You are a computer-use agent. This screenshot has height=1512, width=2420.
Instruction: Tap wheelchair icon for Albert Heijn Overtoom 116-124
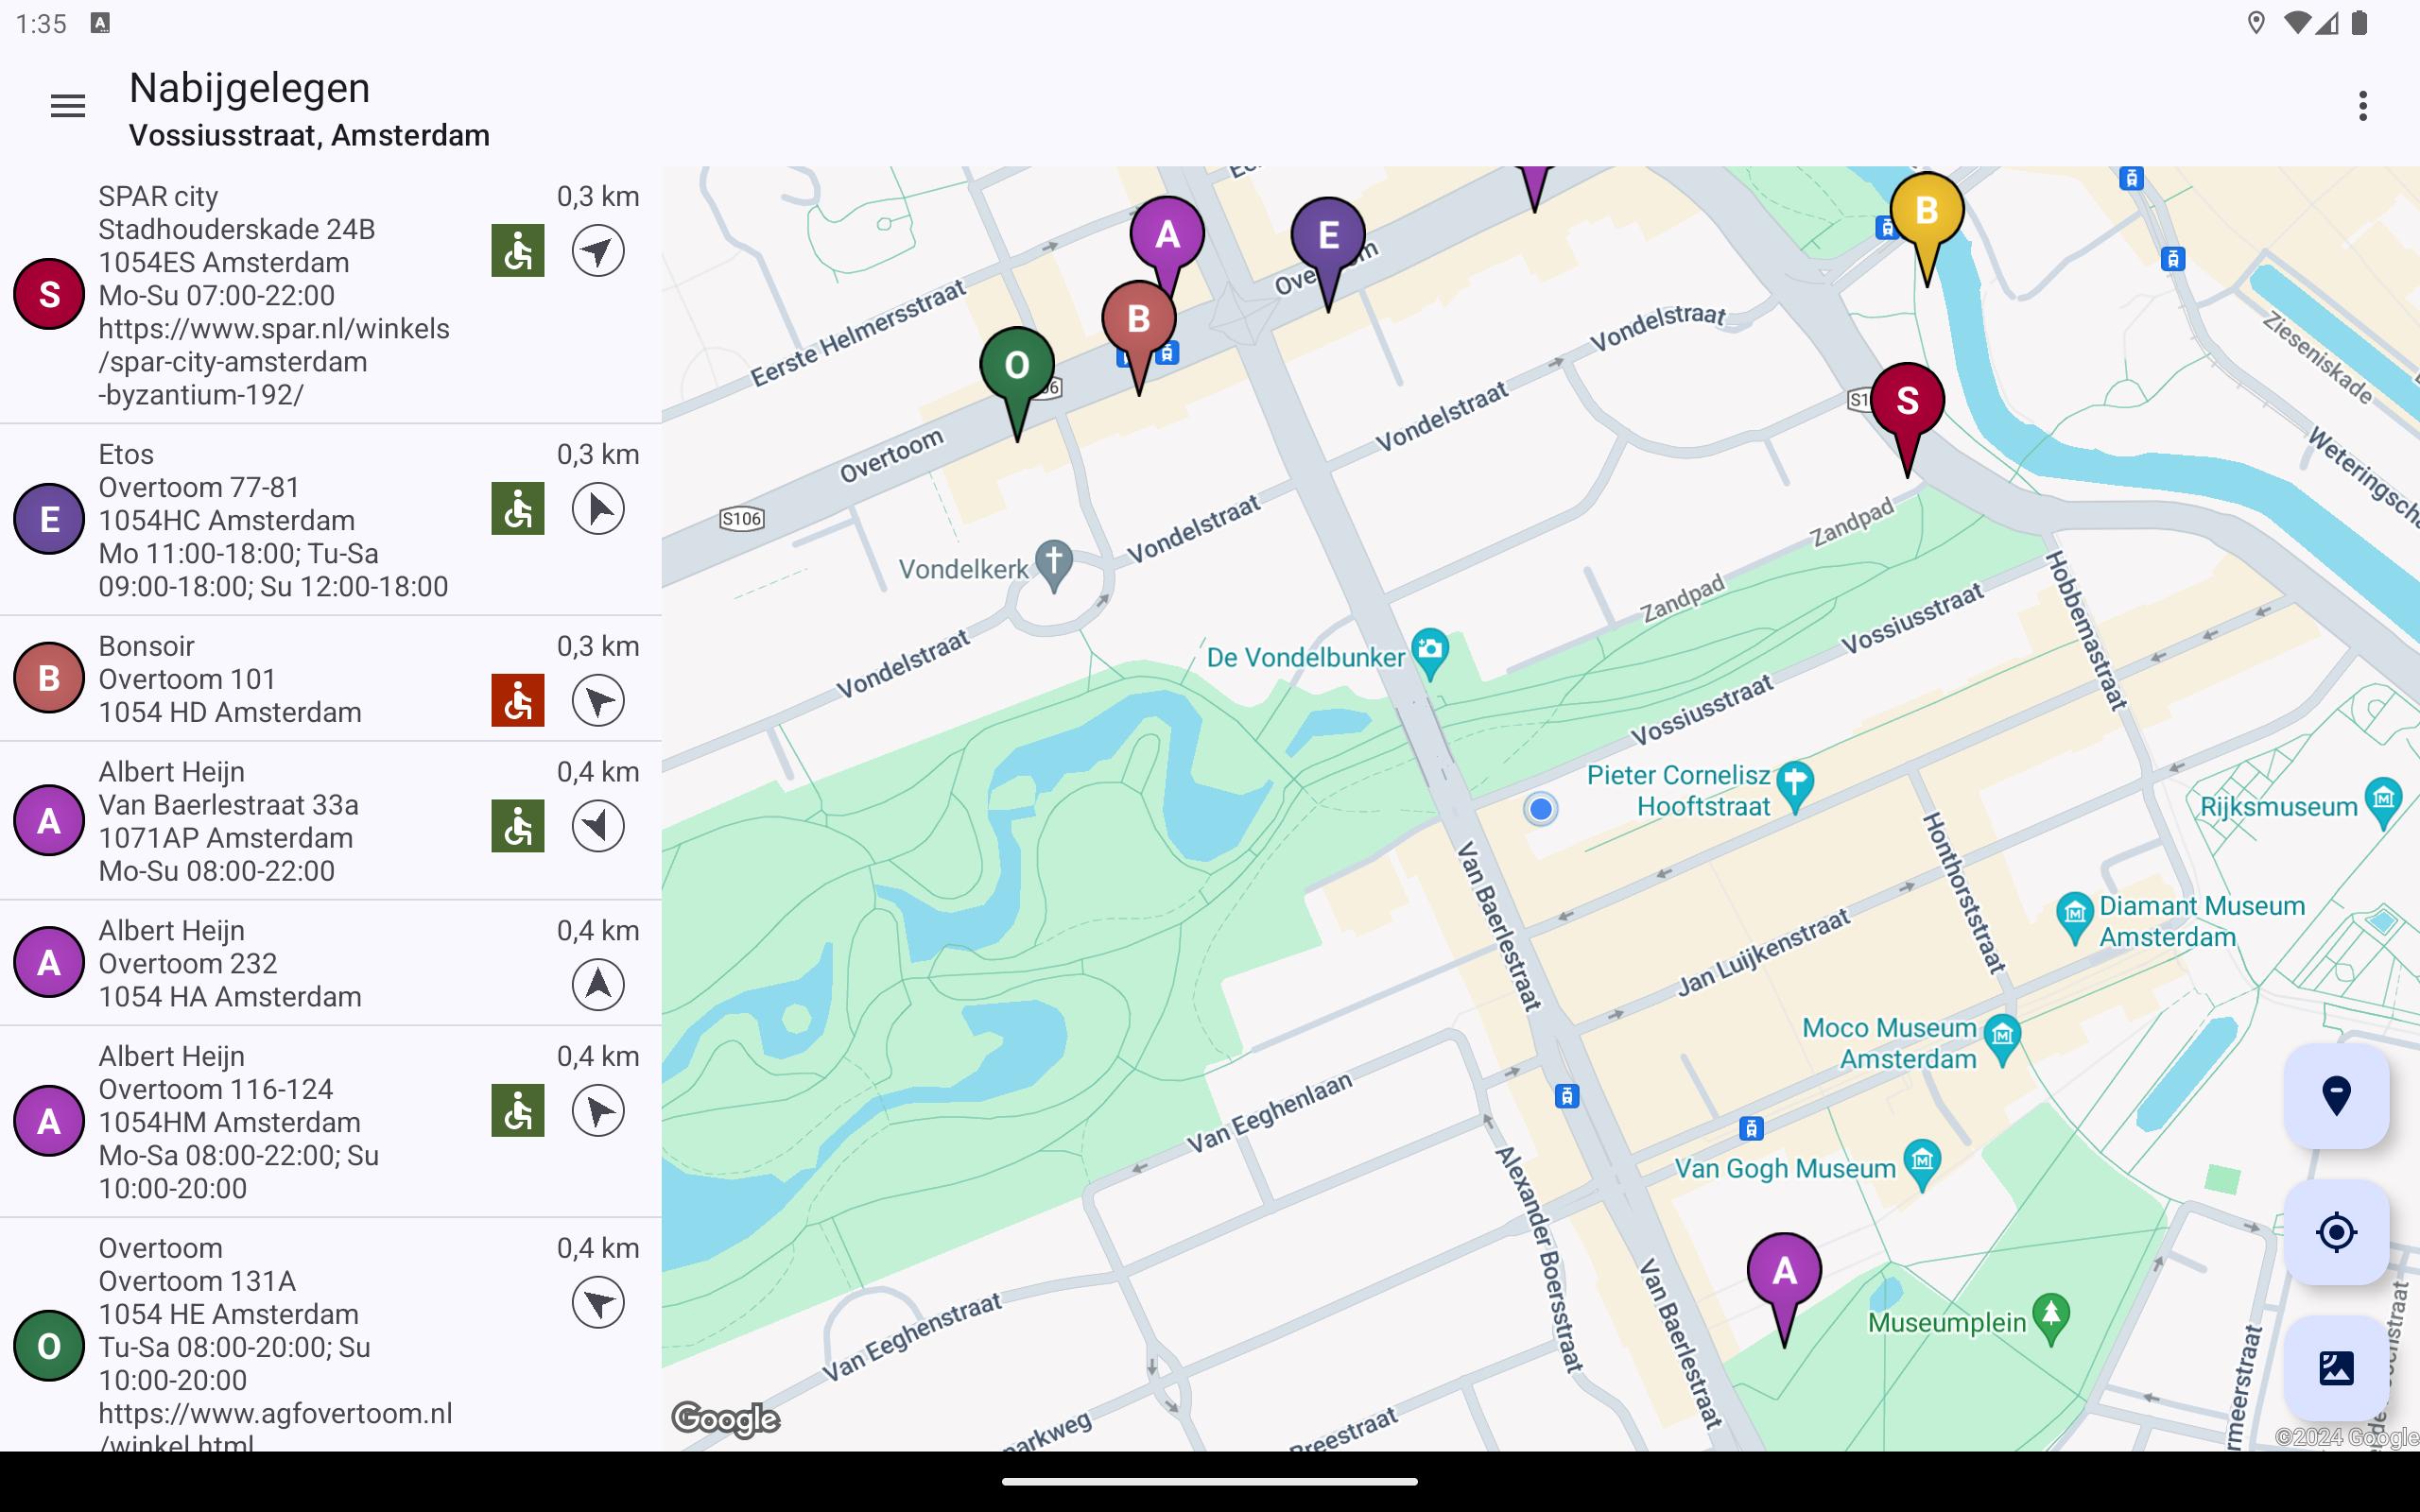click(x=518, y=1110)
